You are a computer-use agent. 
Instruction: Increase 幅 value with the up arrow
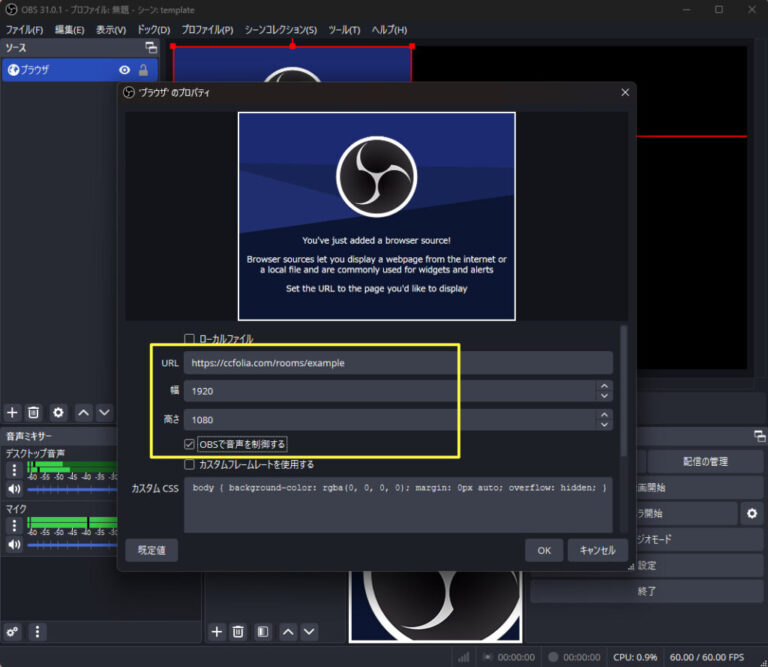[603, 385]
